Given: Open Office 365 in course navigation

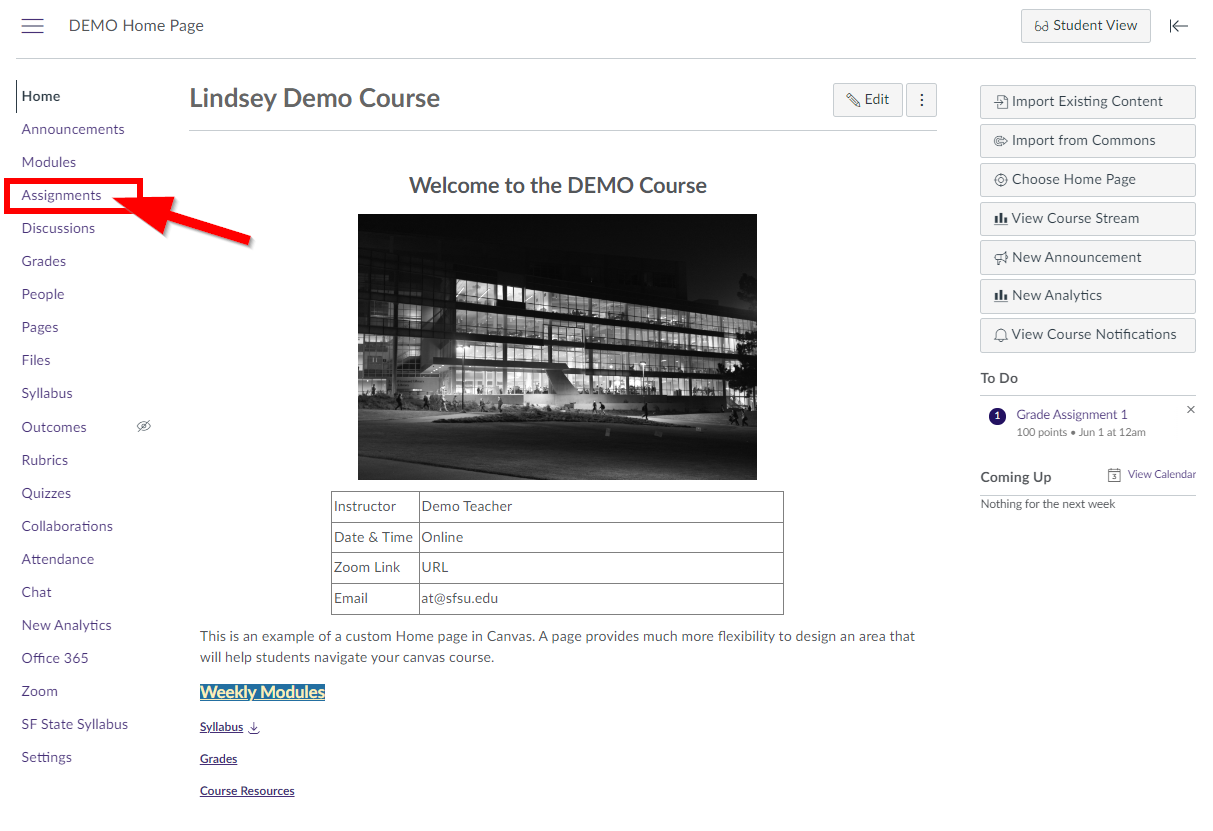Looking at the screenshot, I should point(55,658).
